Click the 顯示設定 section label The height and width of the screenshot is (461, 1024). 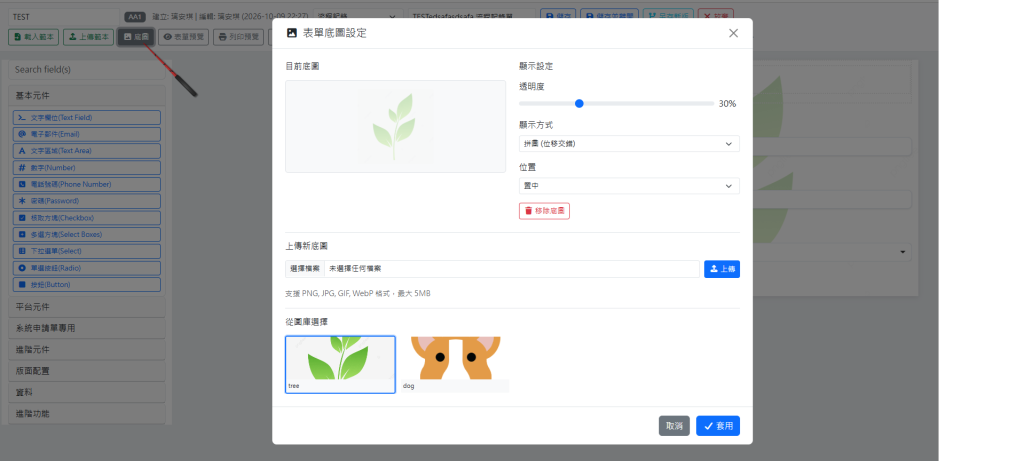[x=536, y=67]
